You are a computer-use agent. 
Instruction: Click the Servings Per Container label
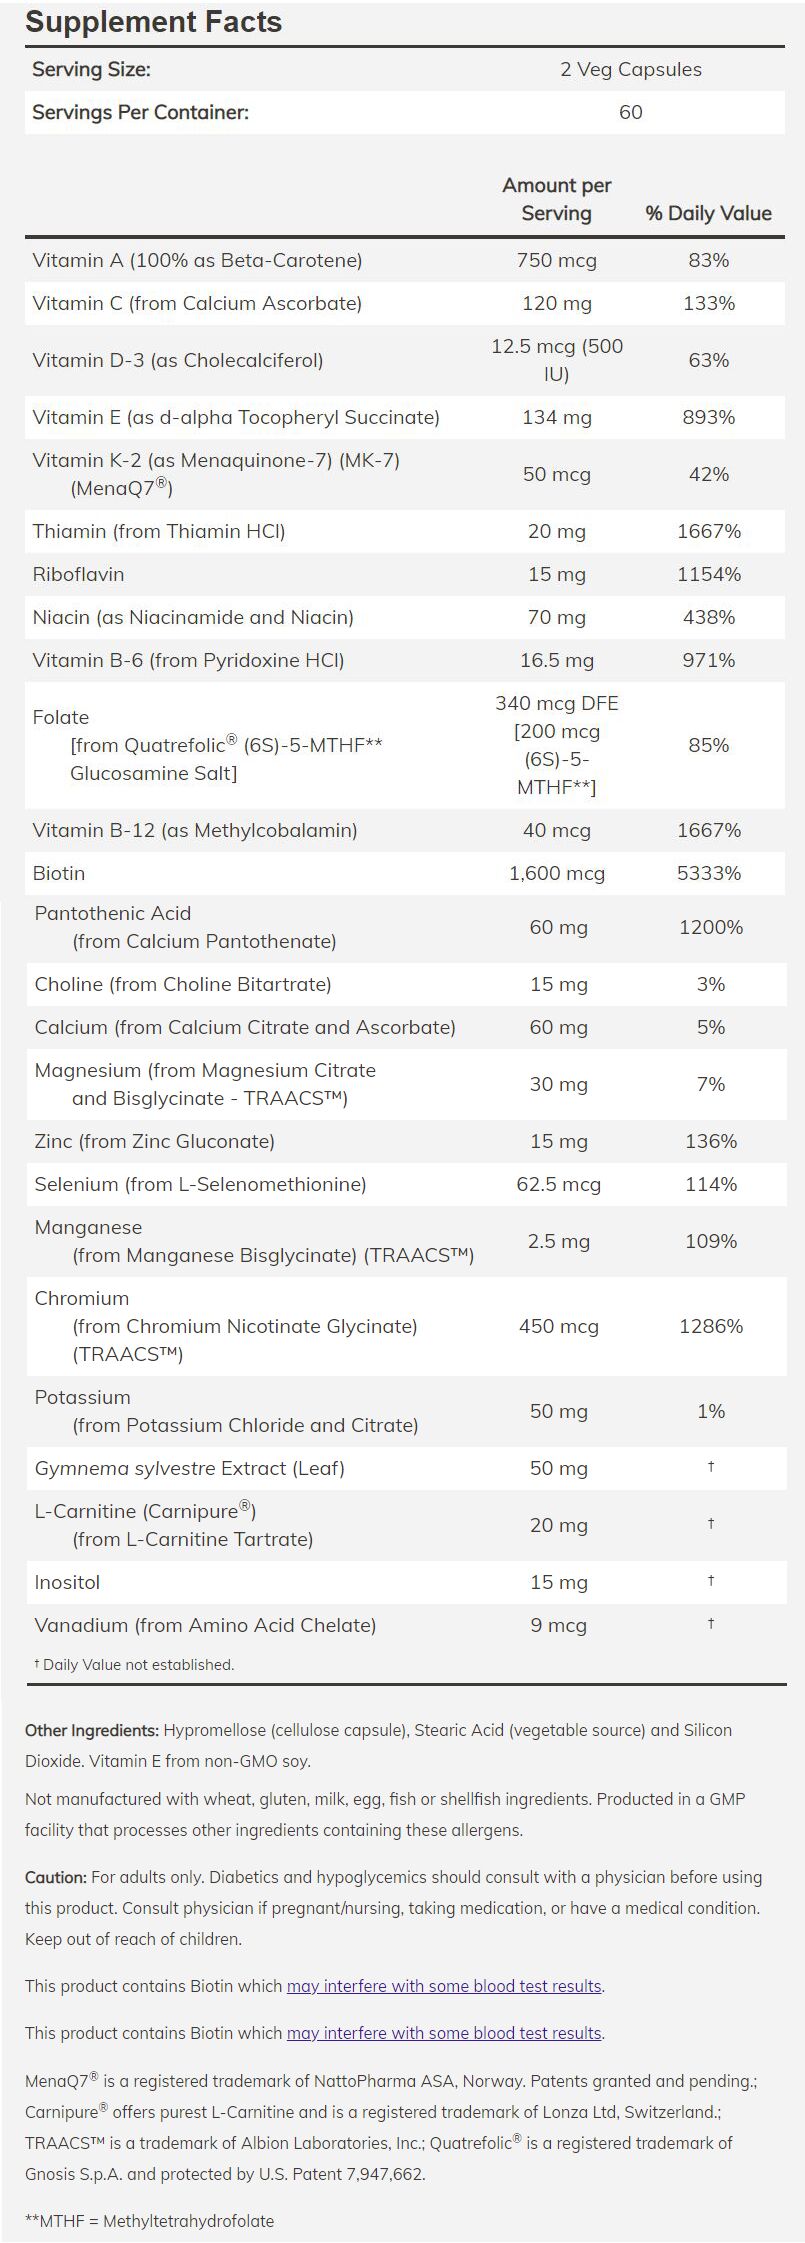(x=140, y=112)
